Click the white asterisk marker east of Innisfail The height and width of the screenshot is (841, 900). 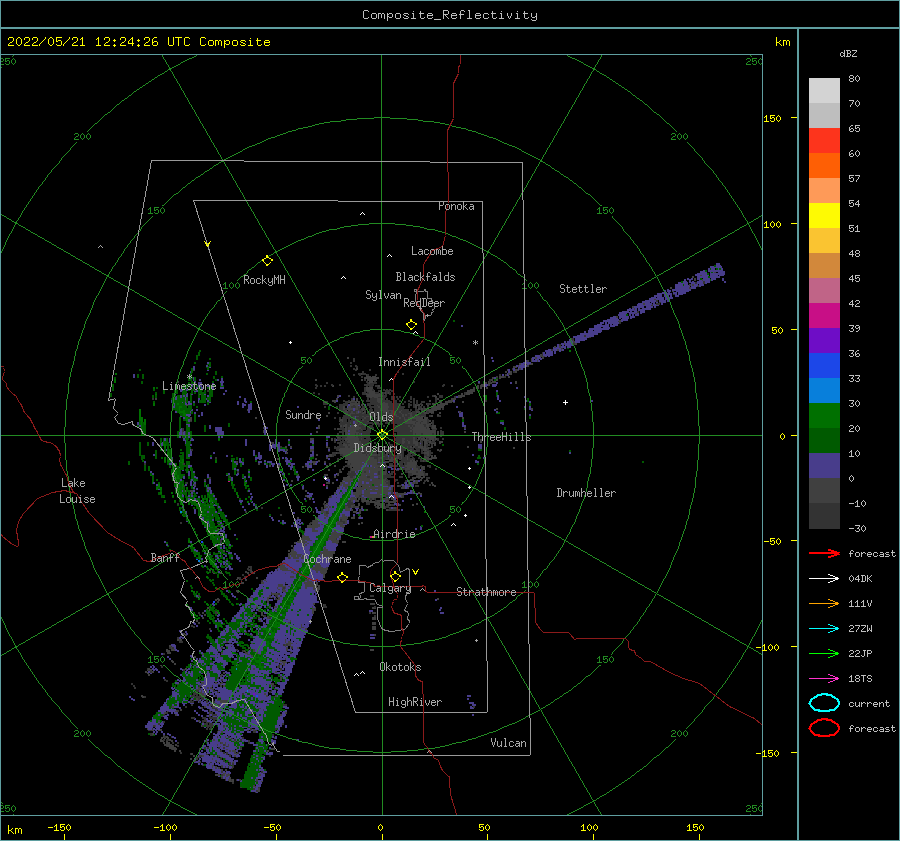[x=475, y=343]
